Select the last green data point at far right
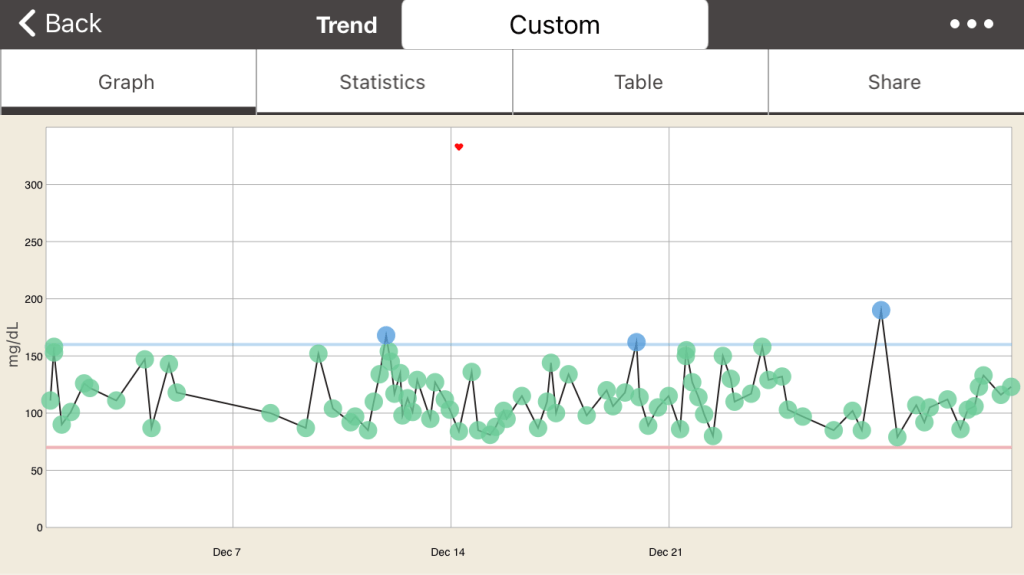Image resolution: width=1024 pixels, height=575 pixels. coord(1011,387)
